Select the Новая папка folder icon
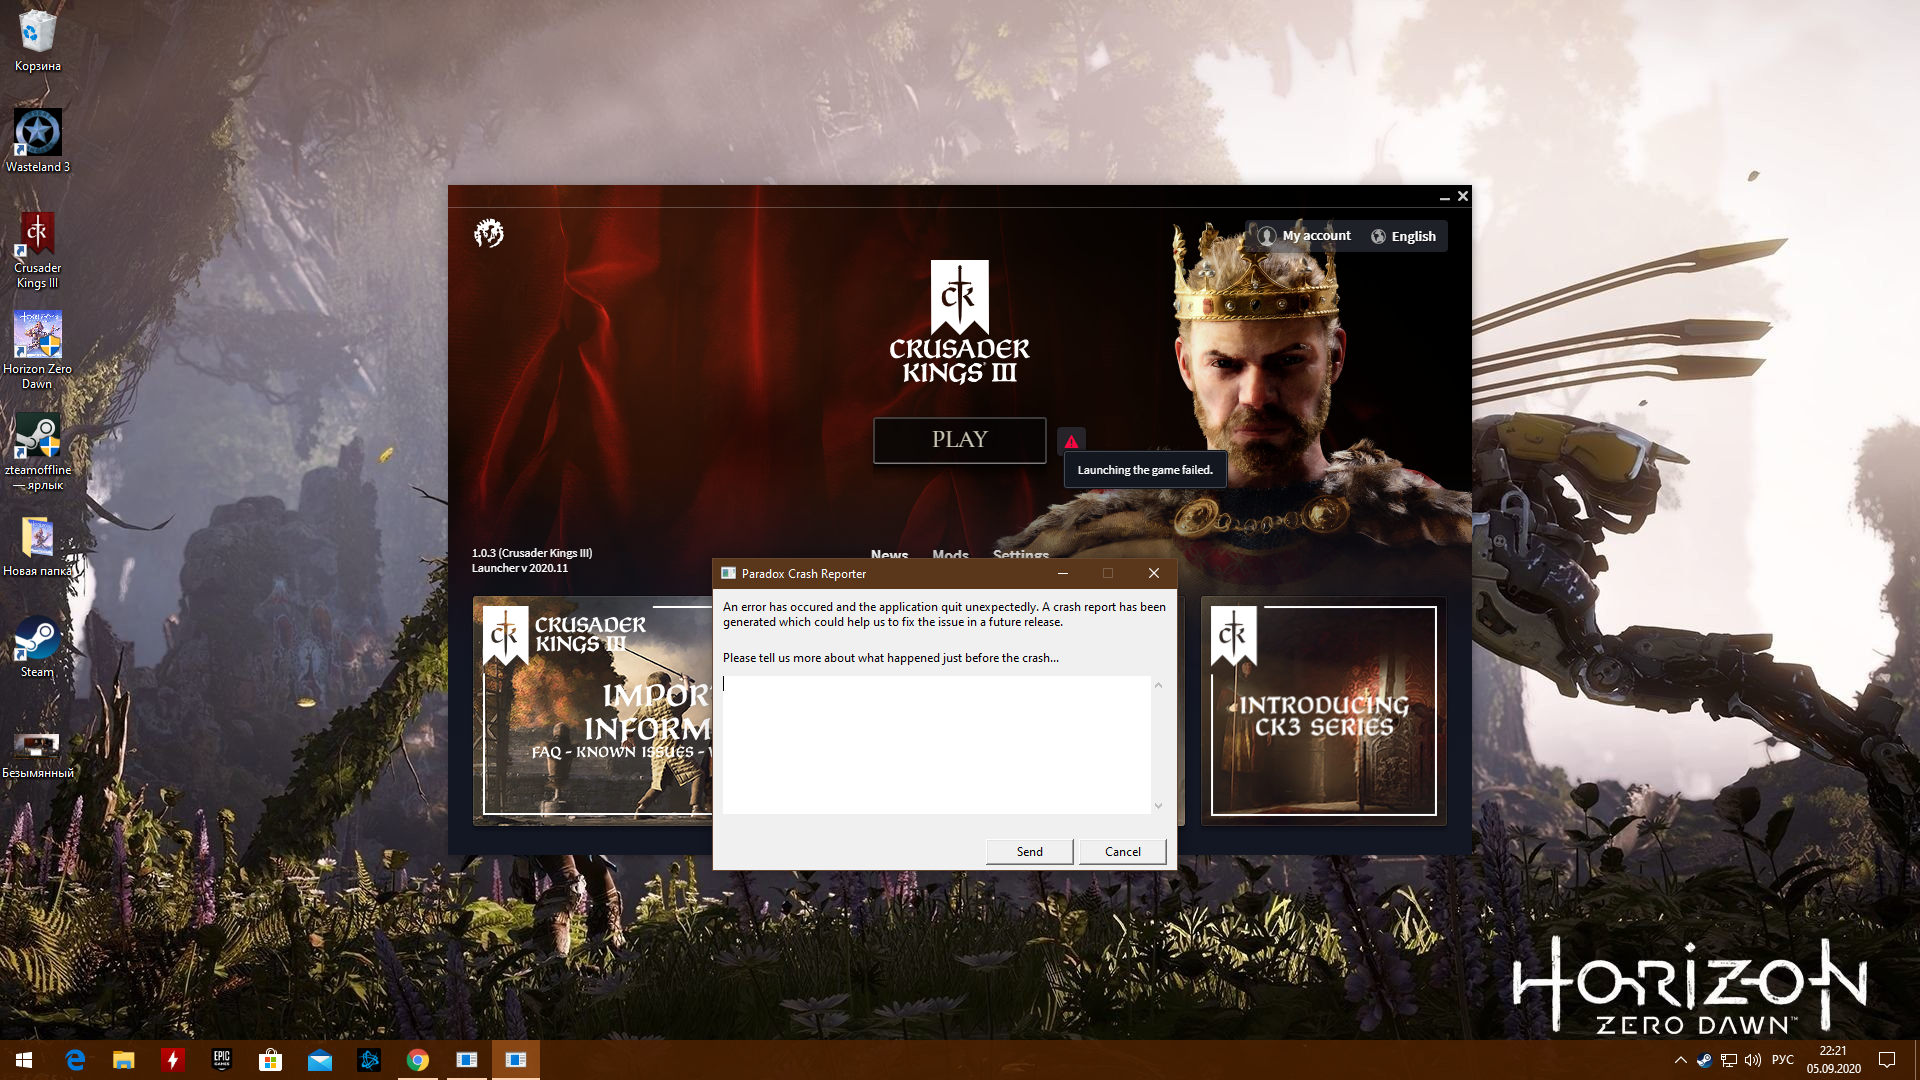 click(x=38, y=547)
